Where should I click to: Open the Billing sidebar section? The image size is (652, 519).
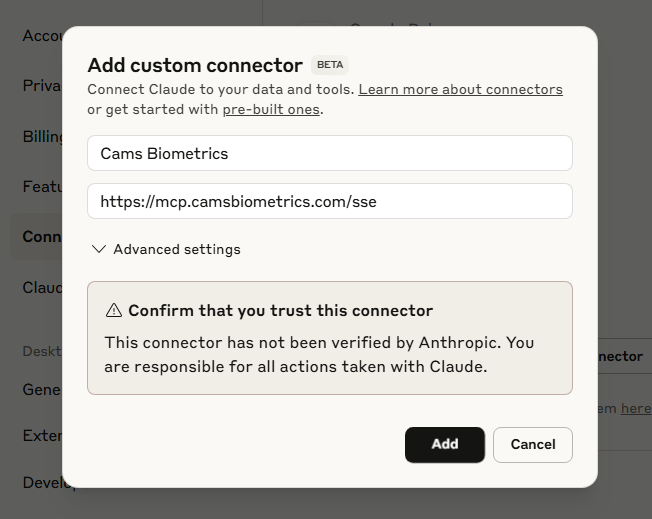tap(42, 136)
